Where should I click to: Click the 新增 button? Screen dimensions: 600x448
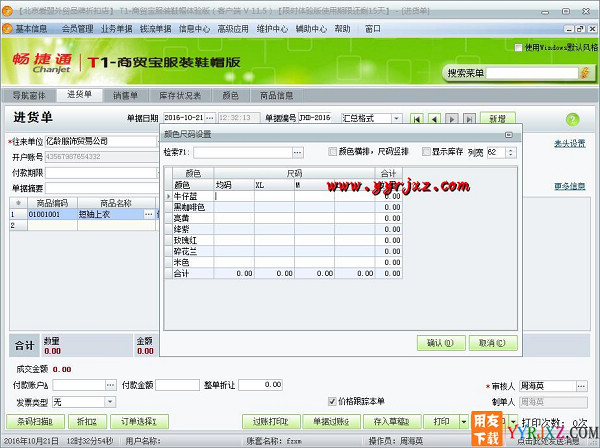coord(497,119)
